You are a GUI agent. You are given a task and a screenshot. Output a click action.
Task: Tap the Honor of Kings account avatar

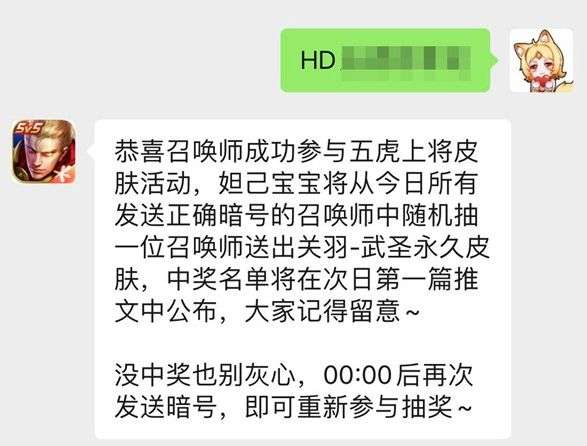pyautogui.click(x=44, y=152)
